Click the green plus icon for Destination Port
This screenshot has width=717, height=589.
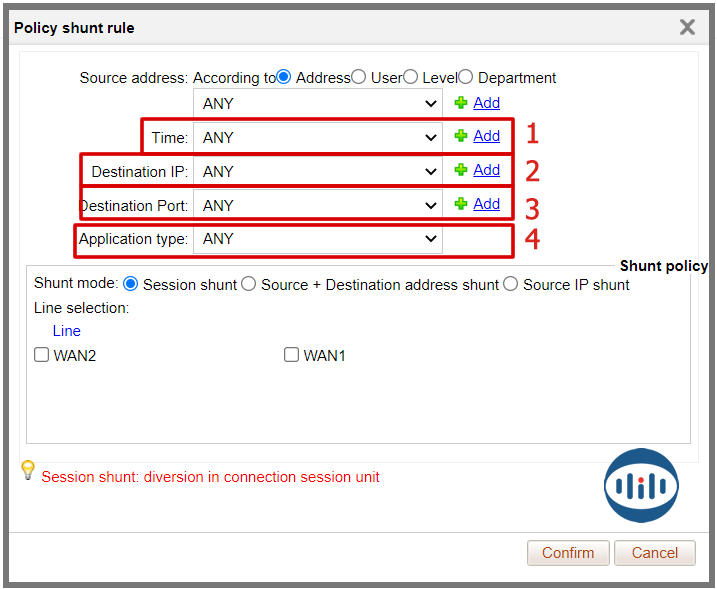click(461, 205)
